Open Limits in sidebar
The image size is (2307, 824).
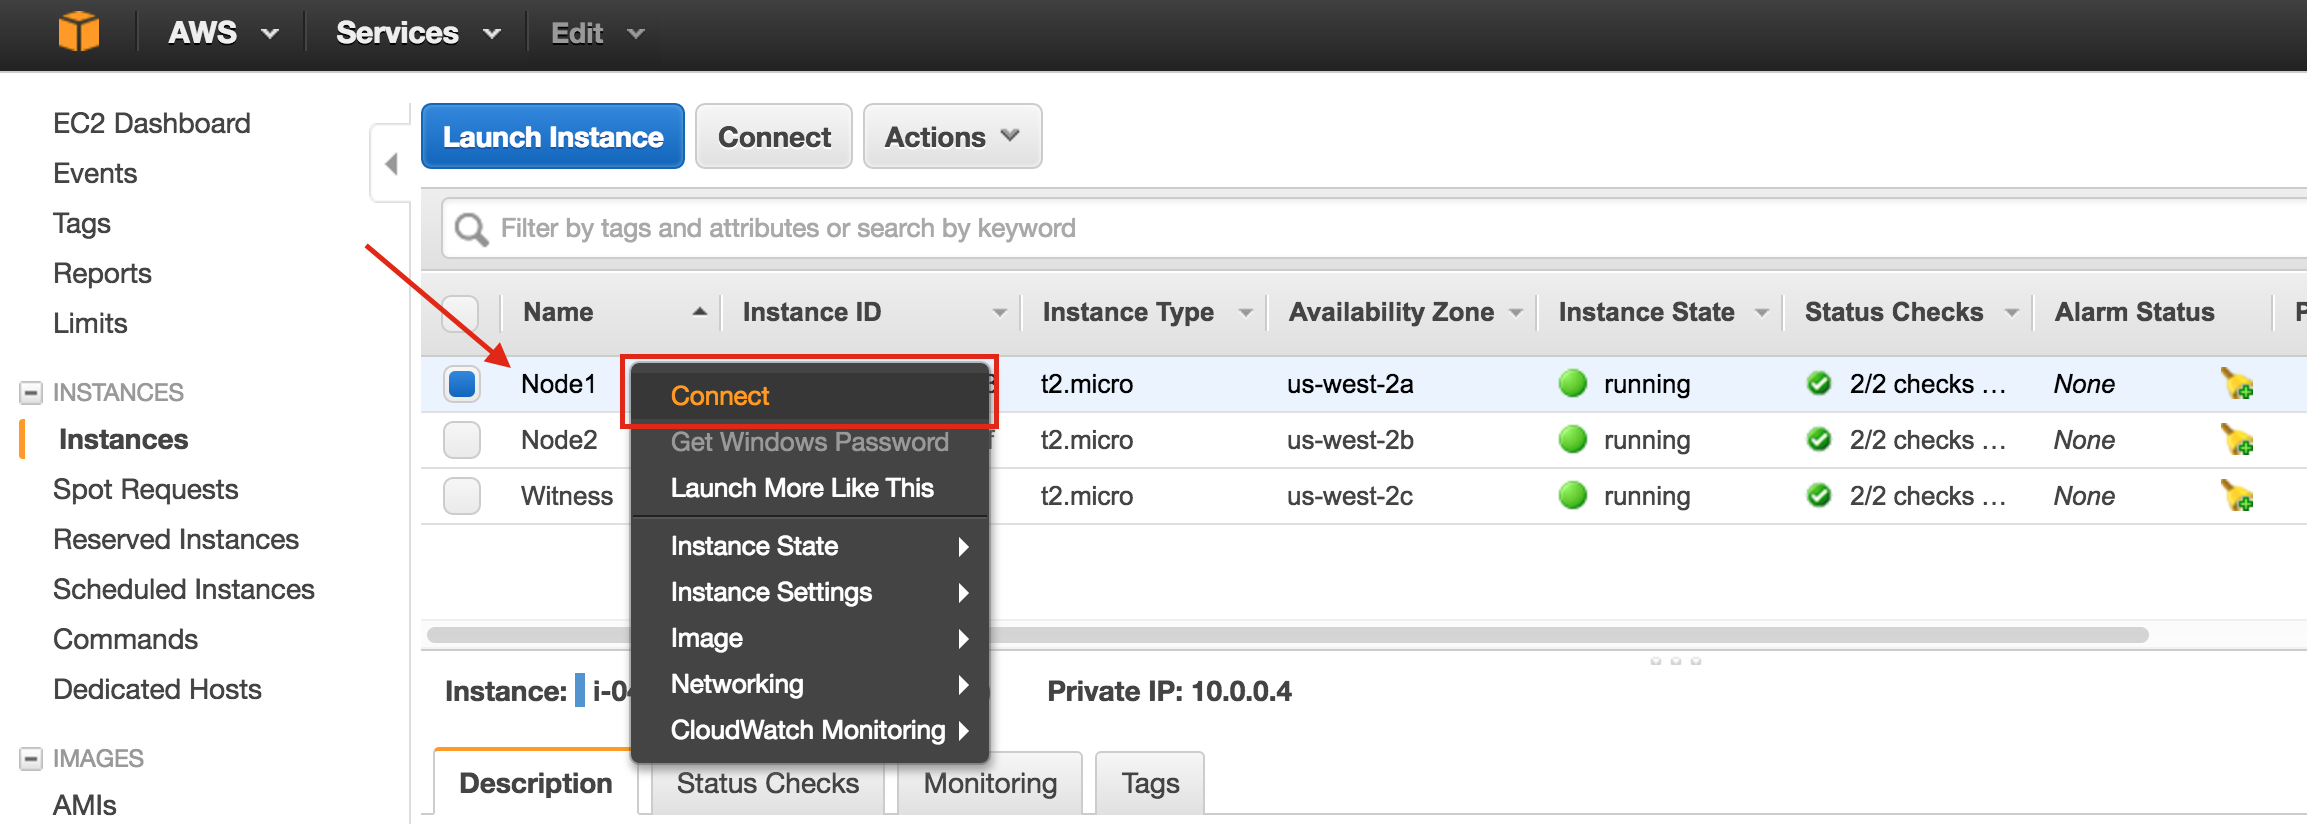click(x=90, y=323)
